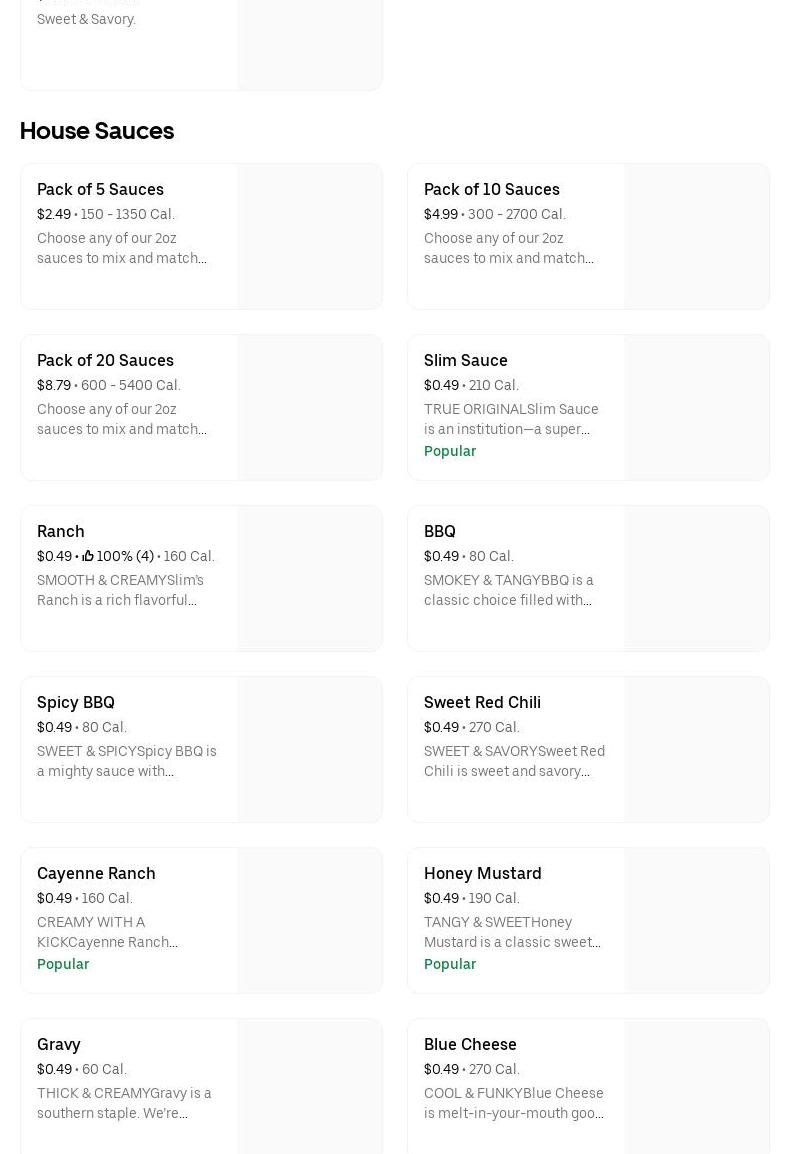Click the thumbs-up rating icon on Ranch
Screen dimensions: 804x1154
[88, 556]
